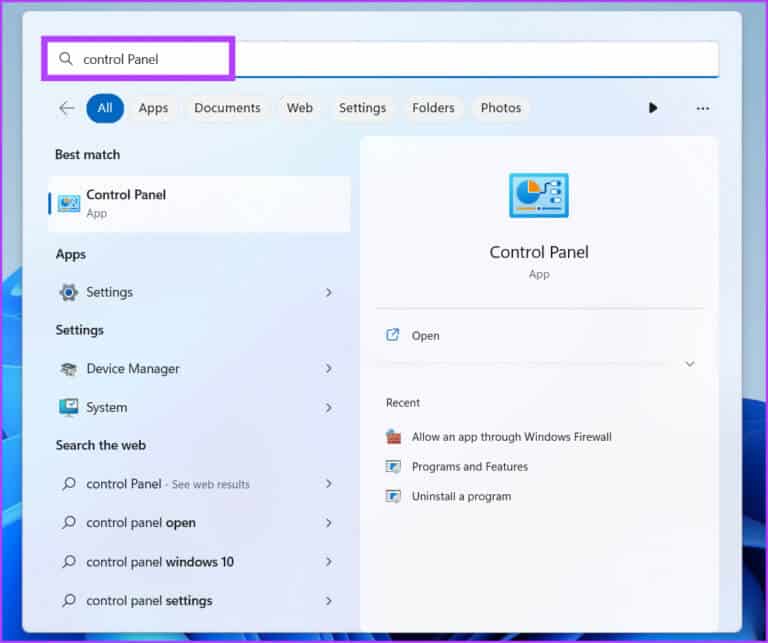Expand 'control panel windows 10' chevron

tap(329, 561)
